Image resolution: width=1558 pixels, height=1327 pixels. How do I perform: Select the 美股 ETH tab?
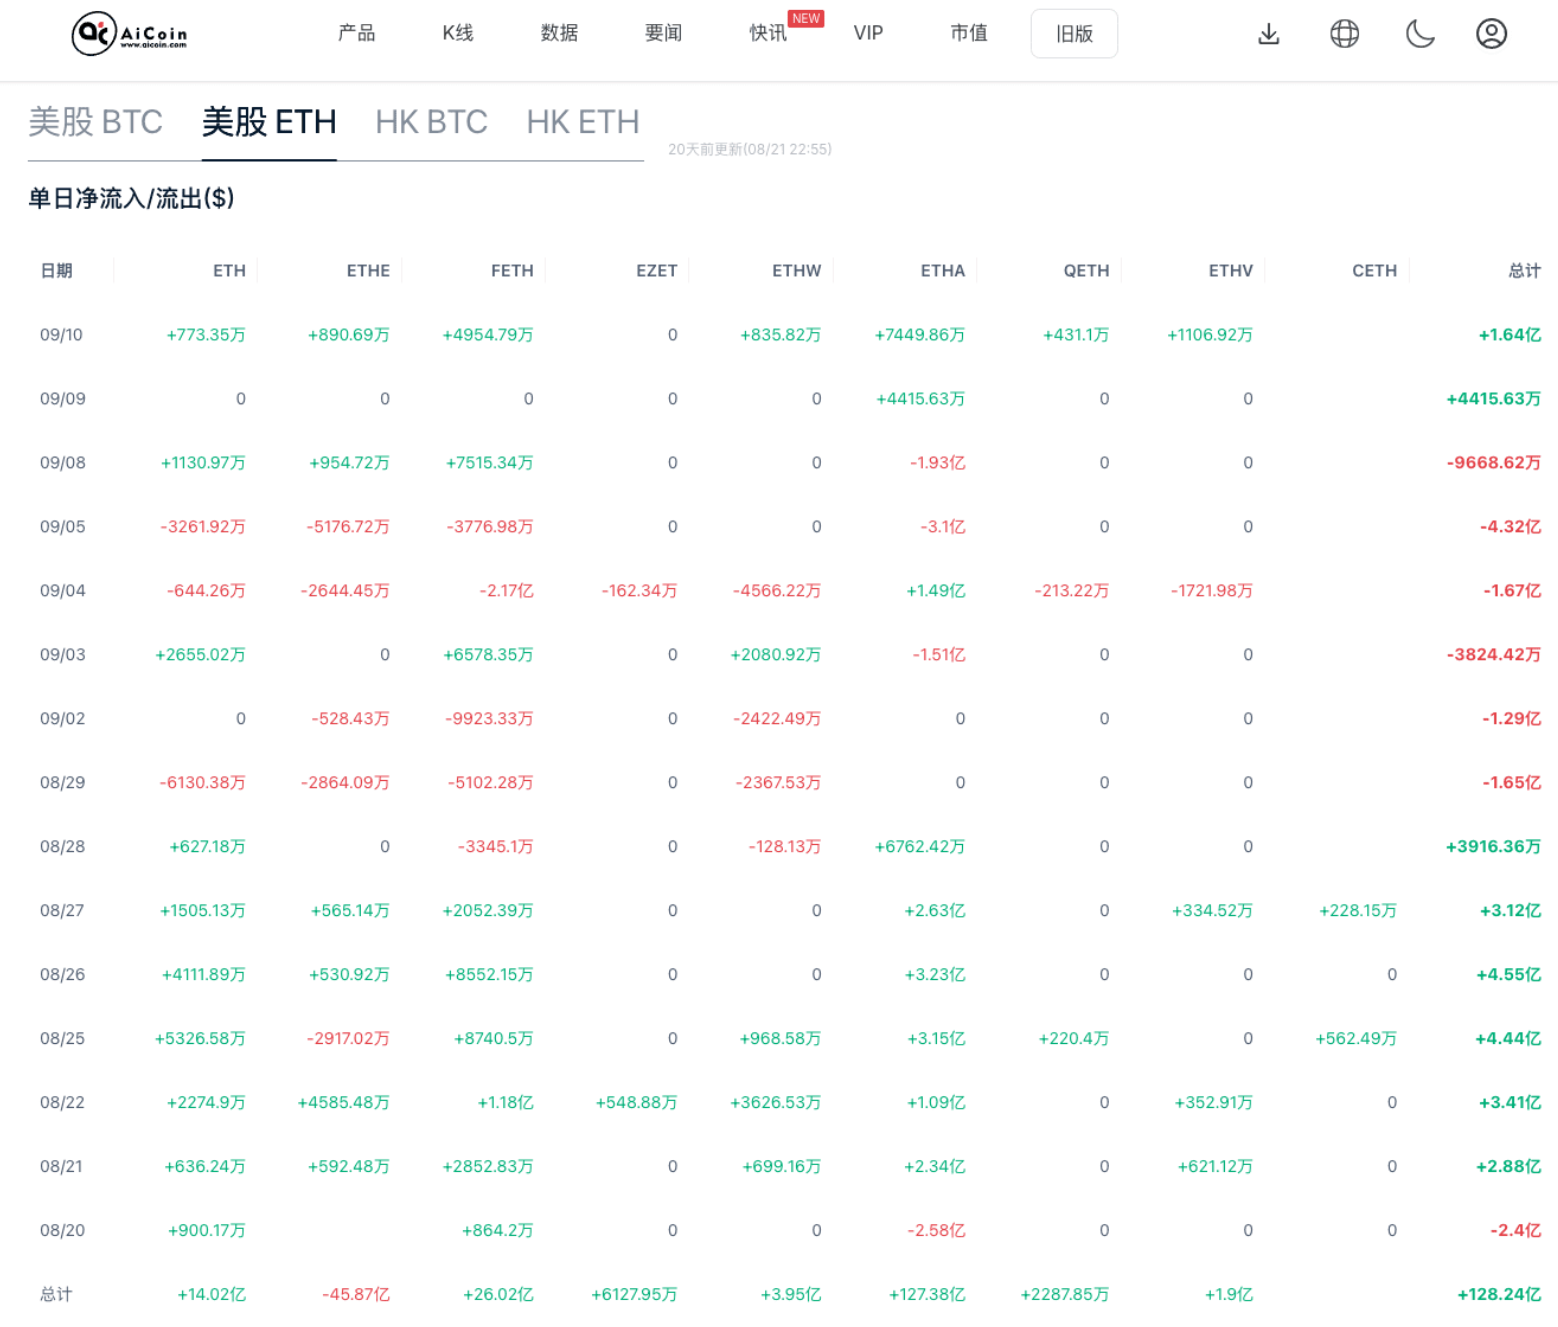pos(269,122)
